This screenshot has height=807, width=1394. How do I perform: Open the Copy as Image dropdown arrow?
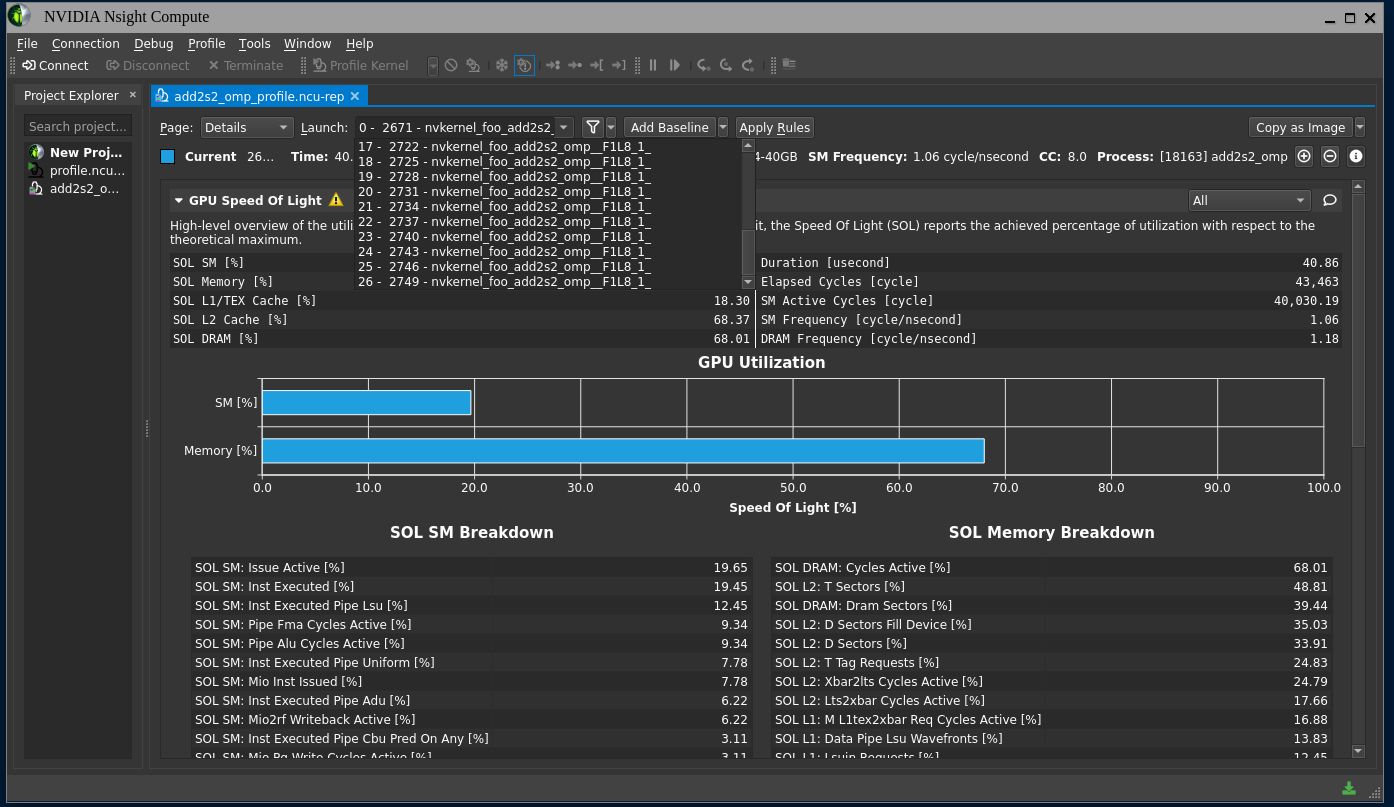[1359, 127]
